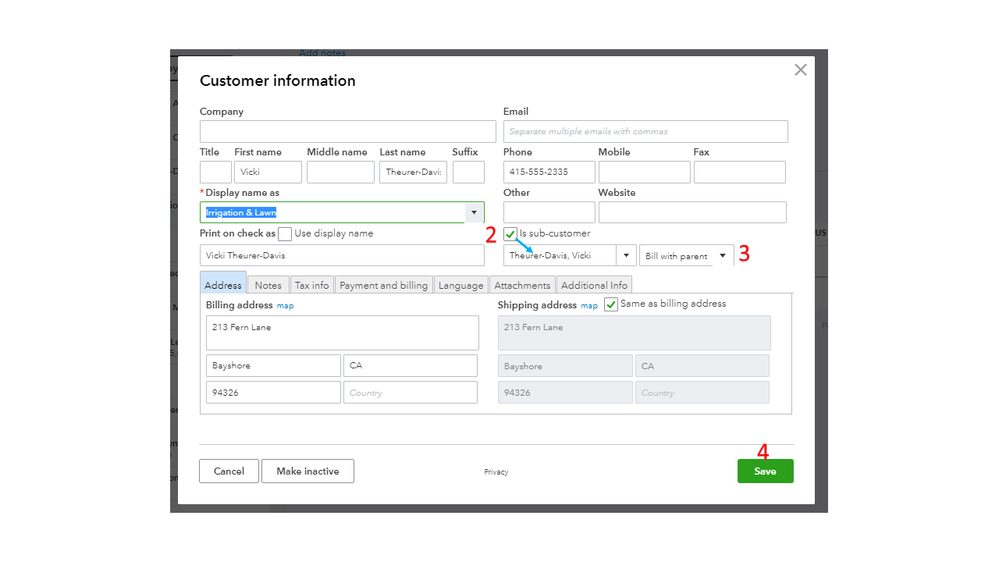The image size is (999, 562).
Task: Click the Last name field
Action: pos(413,172)
